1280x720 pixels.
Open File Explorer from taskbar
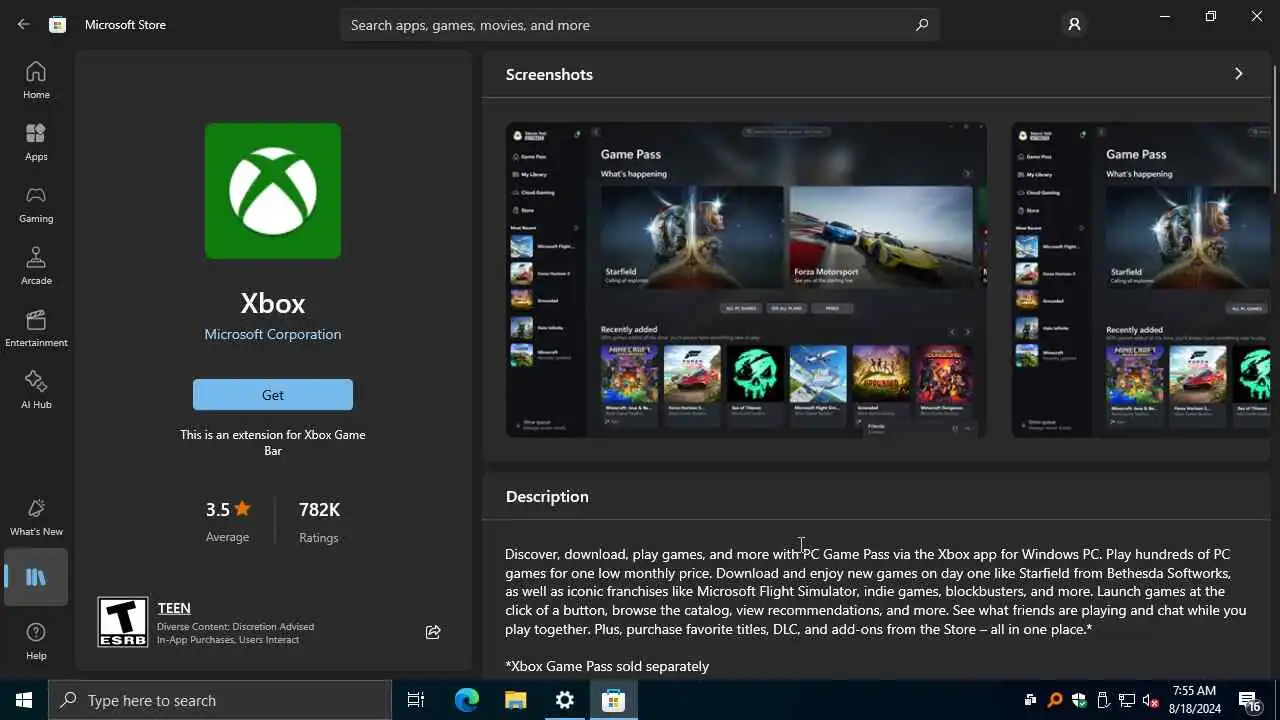515,700
